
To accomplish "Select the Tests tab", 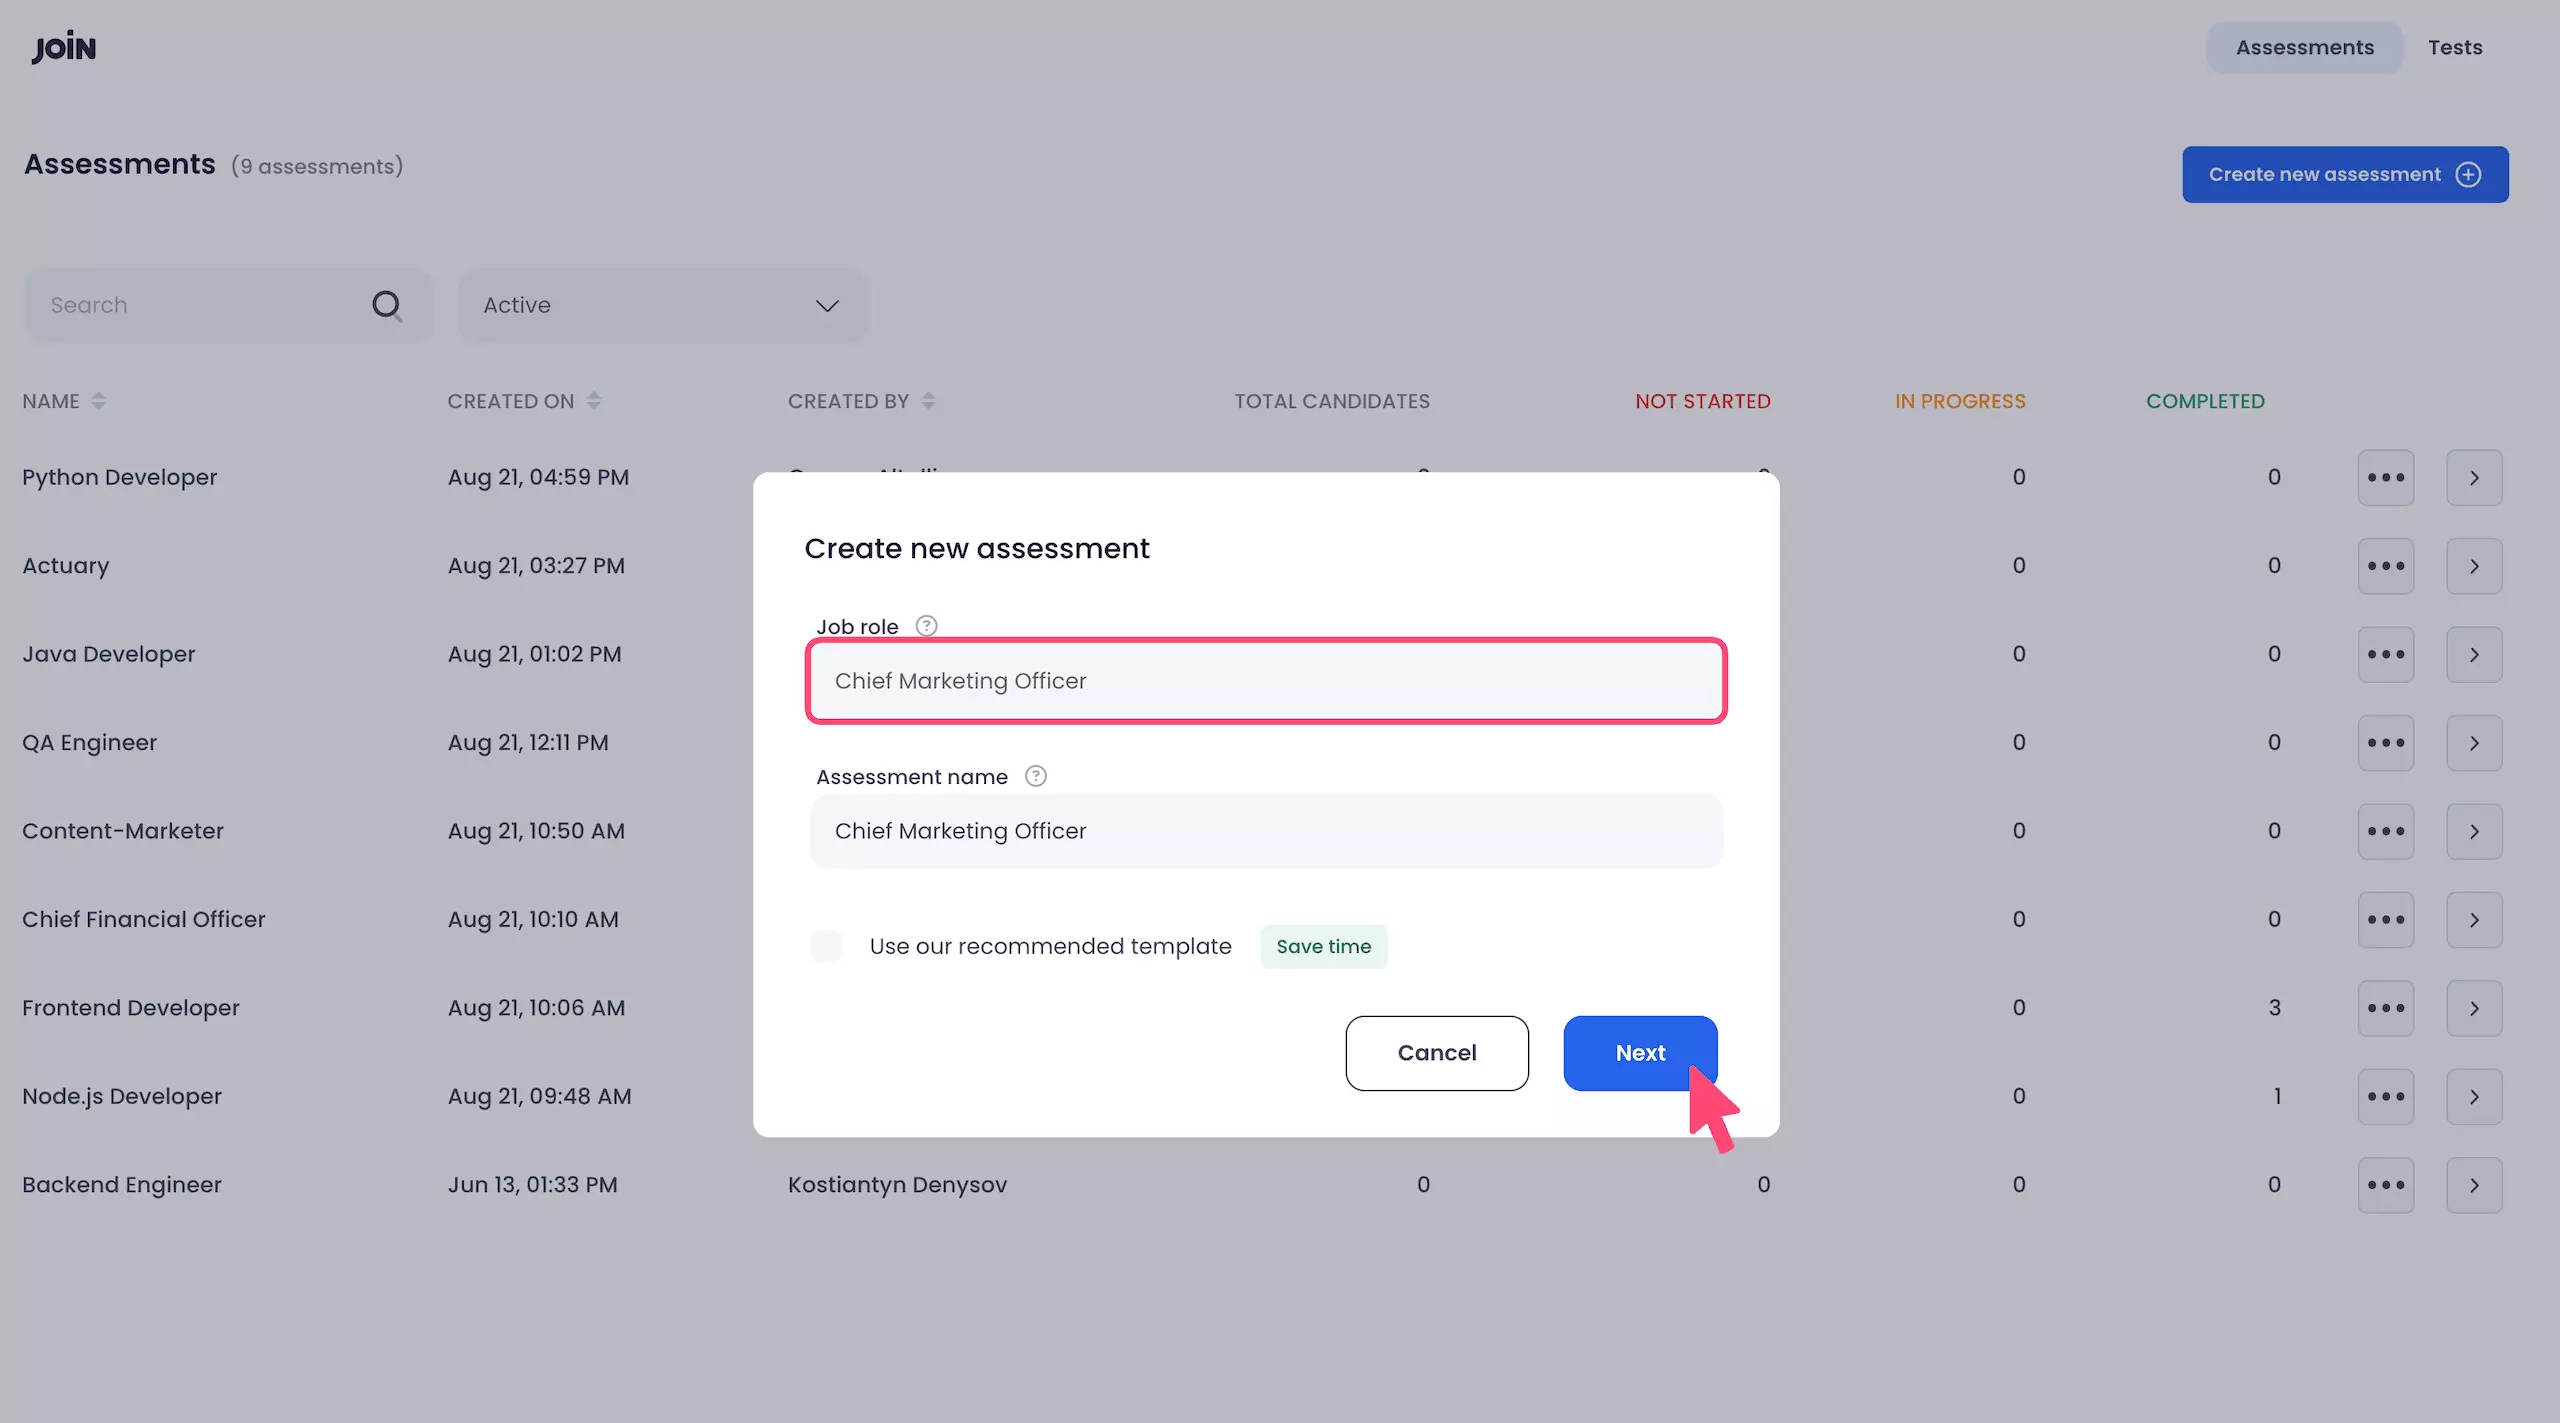I will click(x=2455, y=47).
